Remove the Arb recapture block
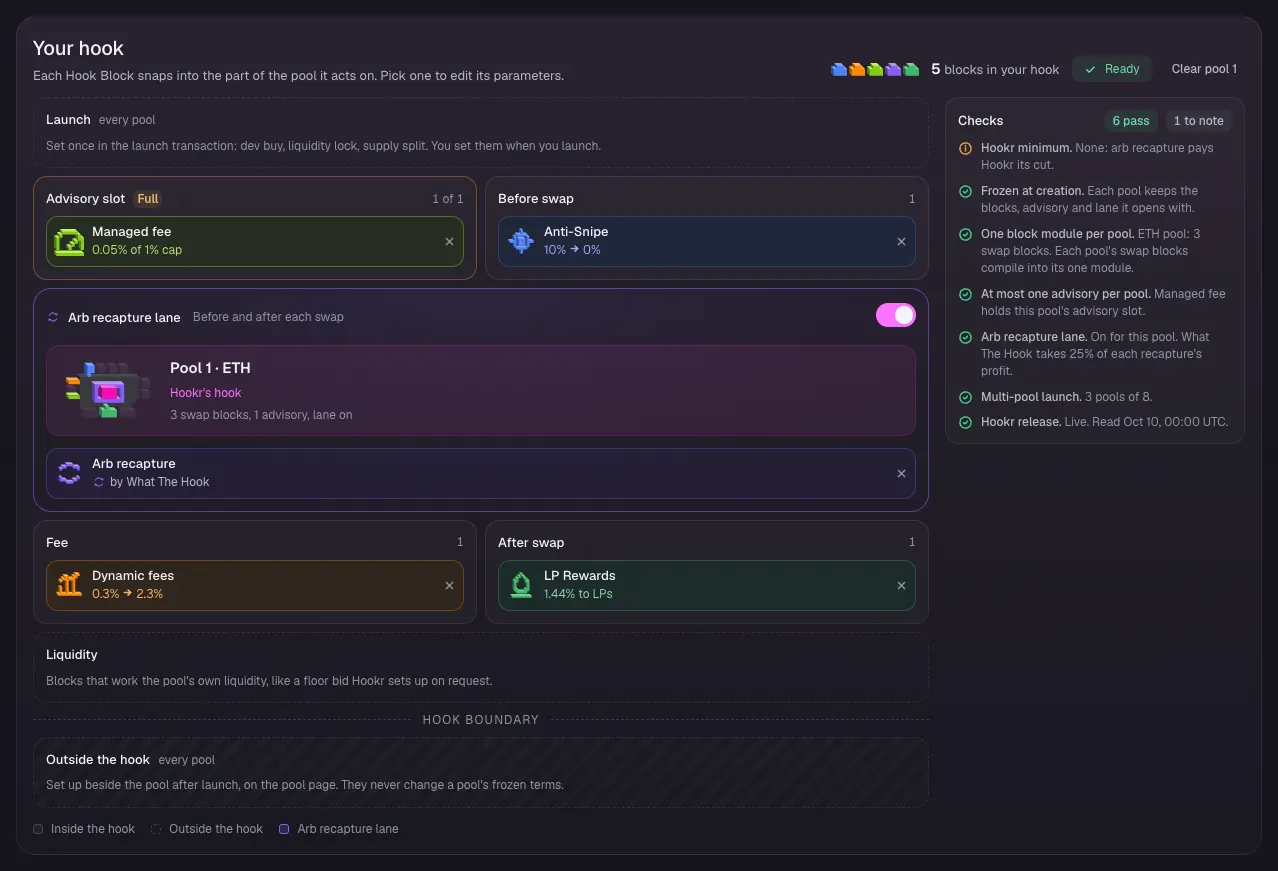 coord(901,473)
